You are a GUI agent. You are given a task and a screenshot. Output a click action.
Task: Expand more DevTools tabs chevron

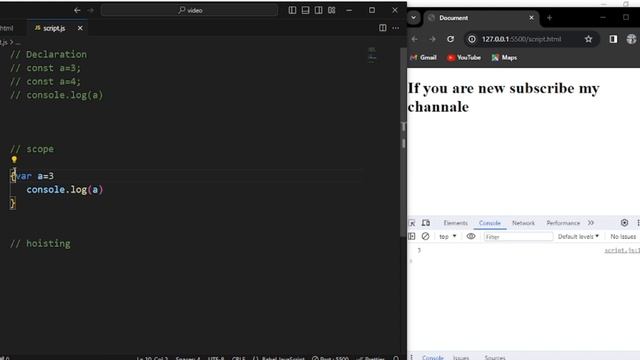[x=591, y=223]
